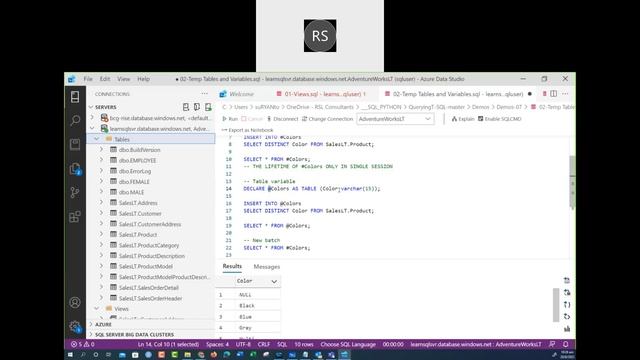Open the Connections view in activity bar
The width and height of the screenshot is (640, 360).
pyautogui.click(x=75, y=97)
